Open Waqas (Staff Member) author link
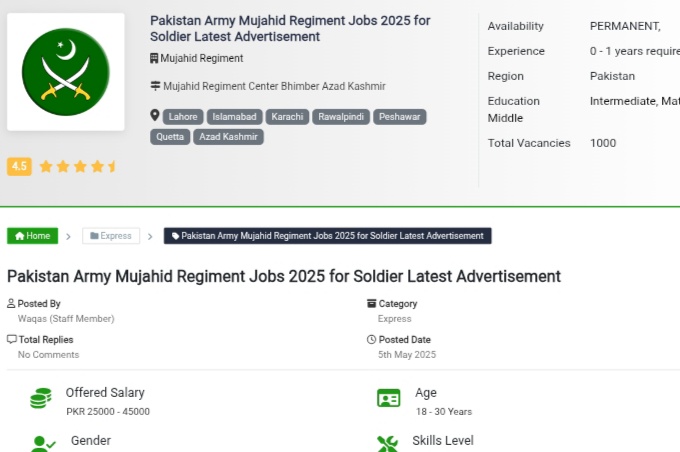Viewport: 680px width, 452px height. point(66,319)
